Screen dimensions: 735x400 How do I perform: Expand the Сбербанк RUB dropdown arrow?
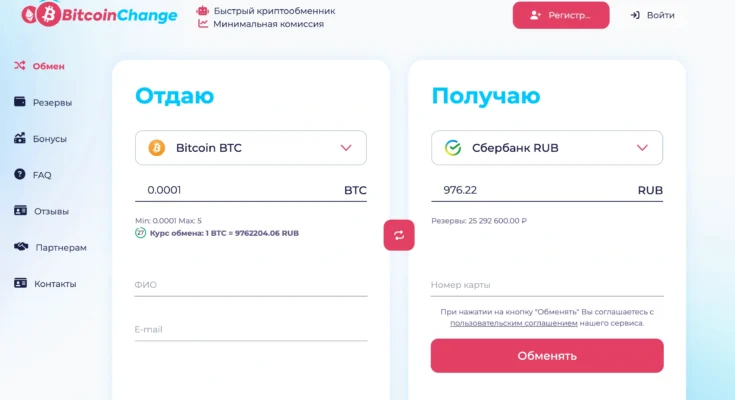click(642, 148)
